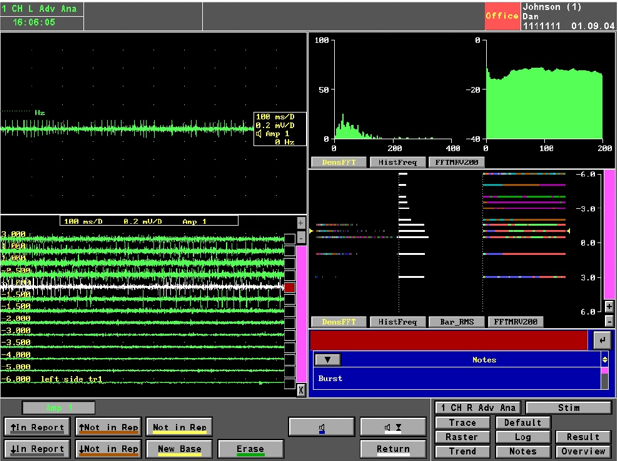Click the up/down stepper on the Notes header
This screenshot has height=461, width=618.
click(x=605, y=359)
